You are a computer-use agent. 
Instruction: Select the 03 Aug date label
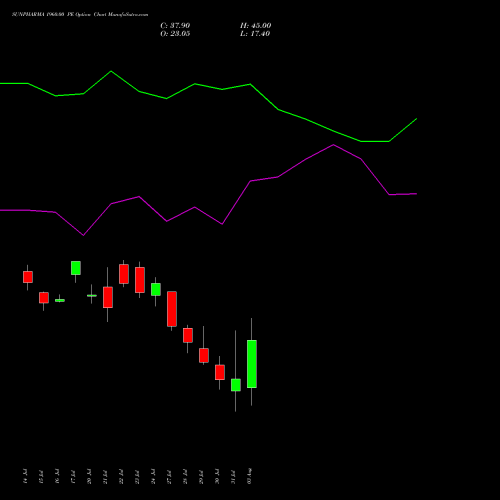249,476
